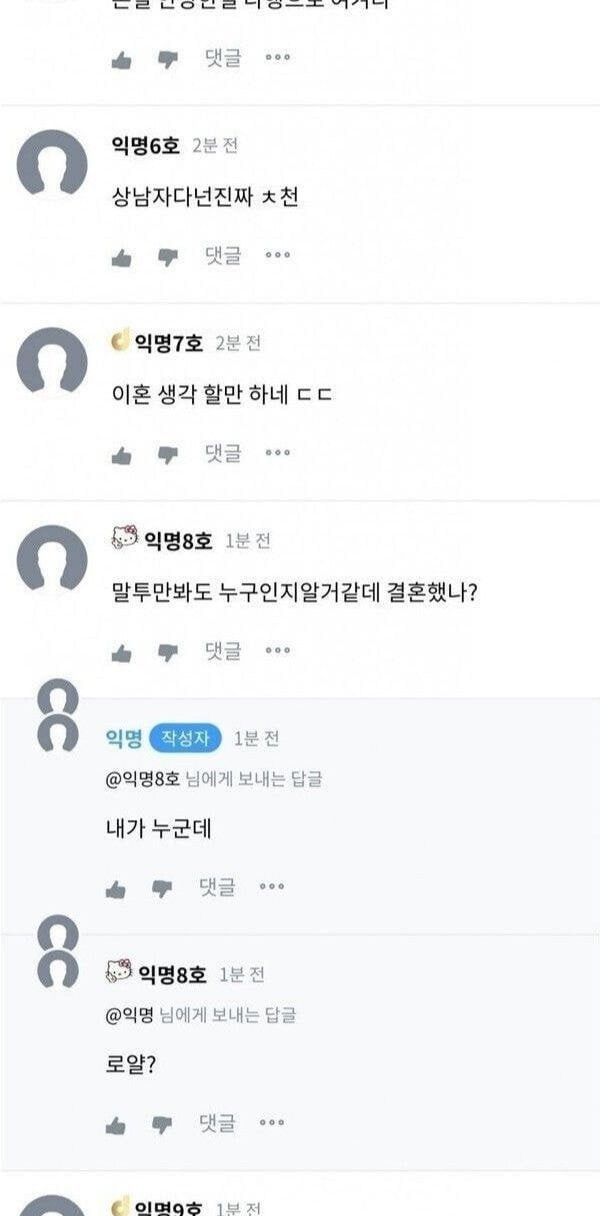
Task: Thumbs down the '로얄?' reply
Action: (161, 1126)
